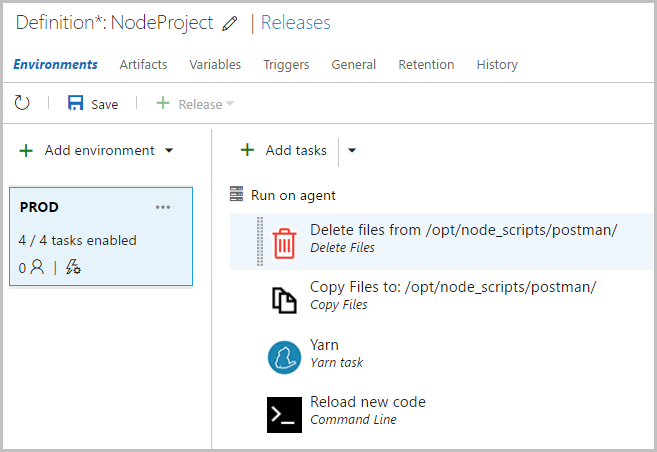
Task: Click the Save button
Action: tap(92, 104)
